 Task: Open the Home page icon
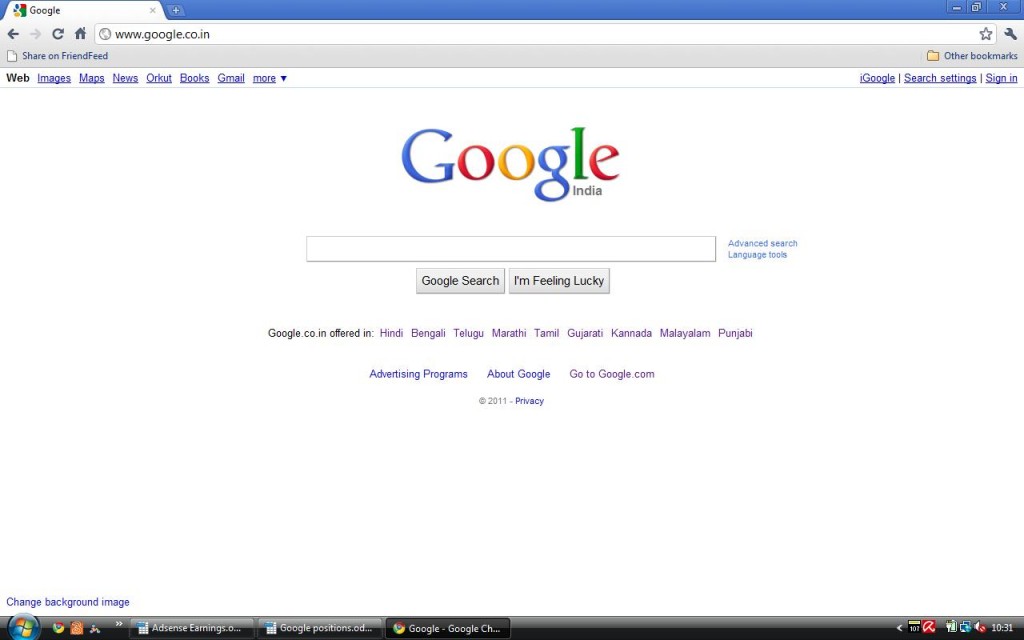80,33
